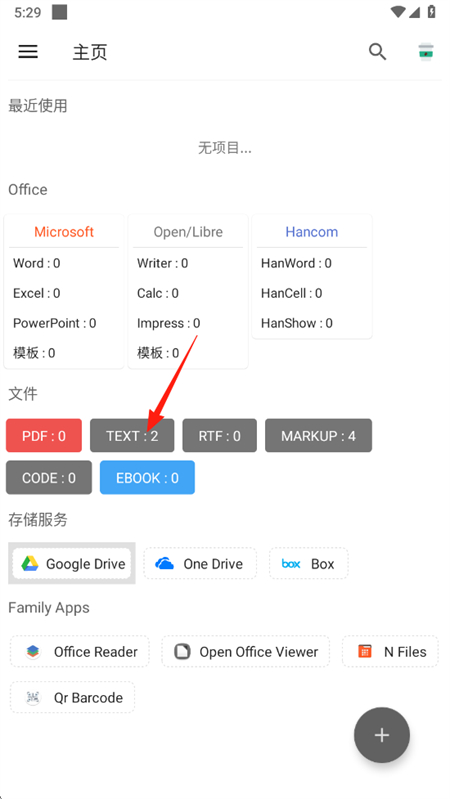This screenshot has width=450, height=799.
Task: Tap the coffee cup donate icon
Action: click(426, 51)
